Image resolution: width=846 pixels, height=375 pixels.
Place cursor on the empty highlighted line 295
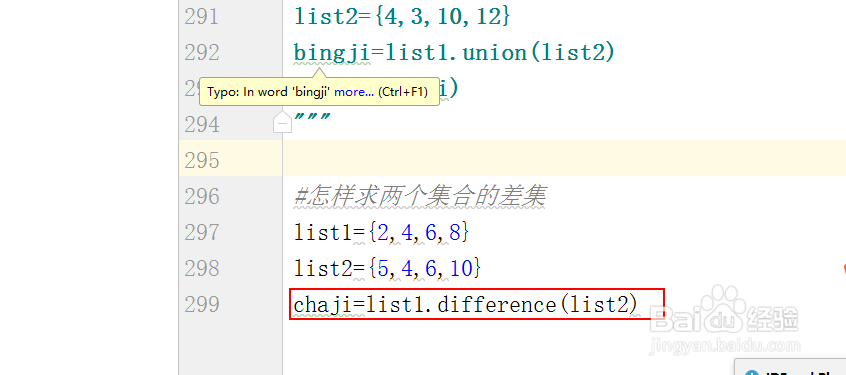564,158
